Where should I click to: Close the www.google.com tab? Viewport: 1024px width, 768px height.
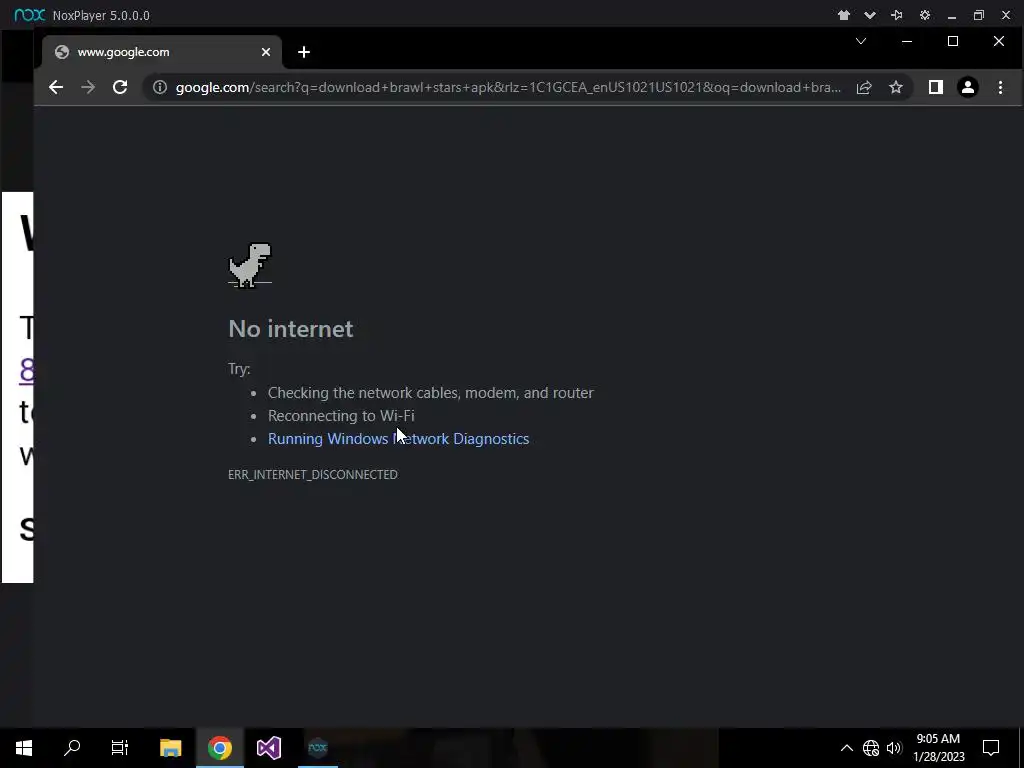point(266,52)
